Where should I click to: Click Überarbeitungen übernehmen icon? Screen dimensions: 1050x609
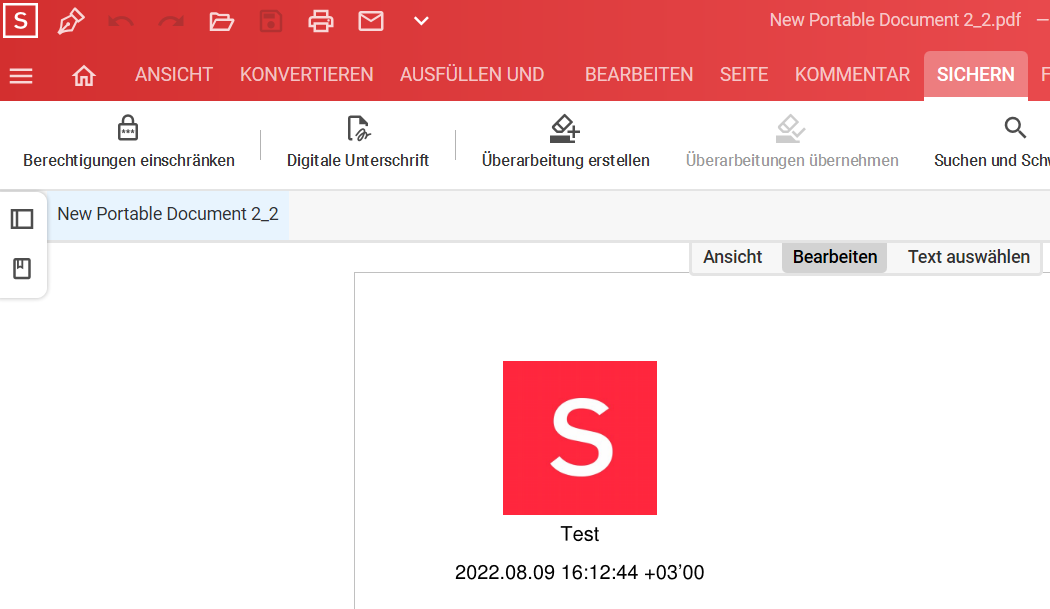[x=790, y=128]
